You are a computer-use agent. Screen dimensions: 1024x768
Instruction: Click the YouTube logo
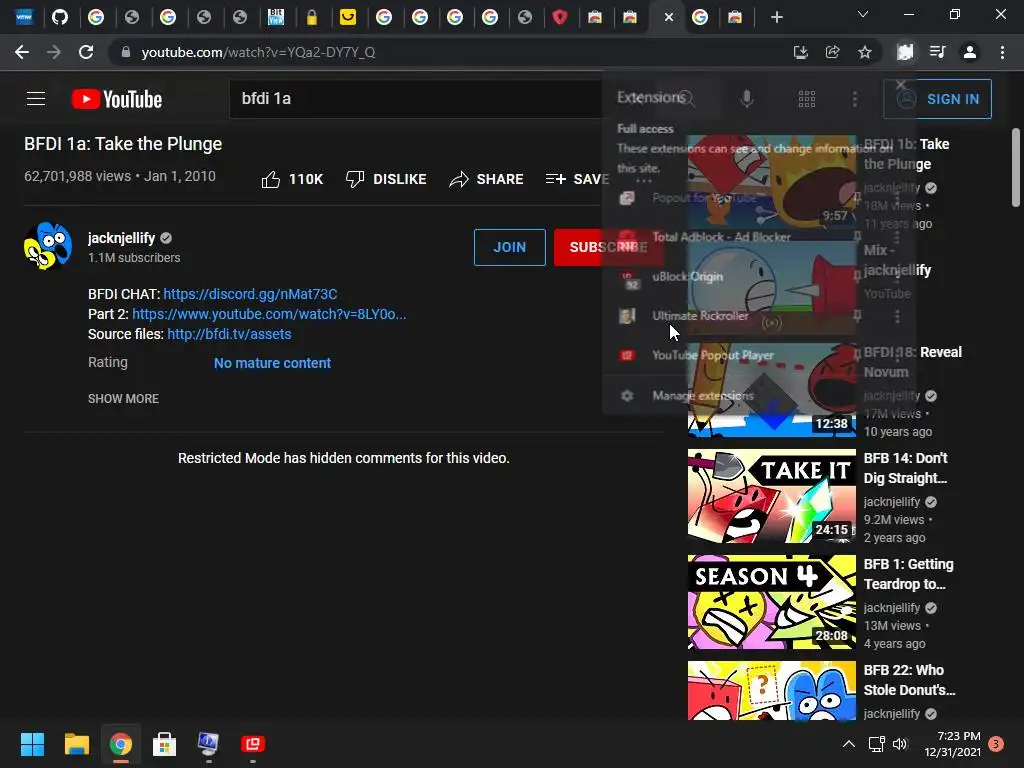(117, 99)
